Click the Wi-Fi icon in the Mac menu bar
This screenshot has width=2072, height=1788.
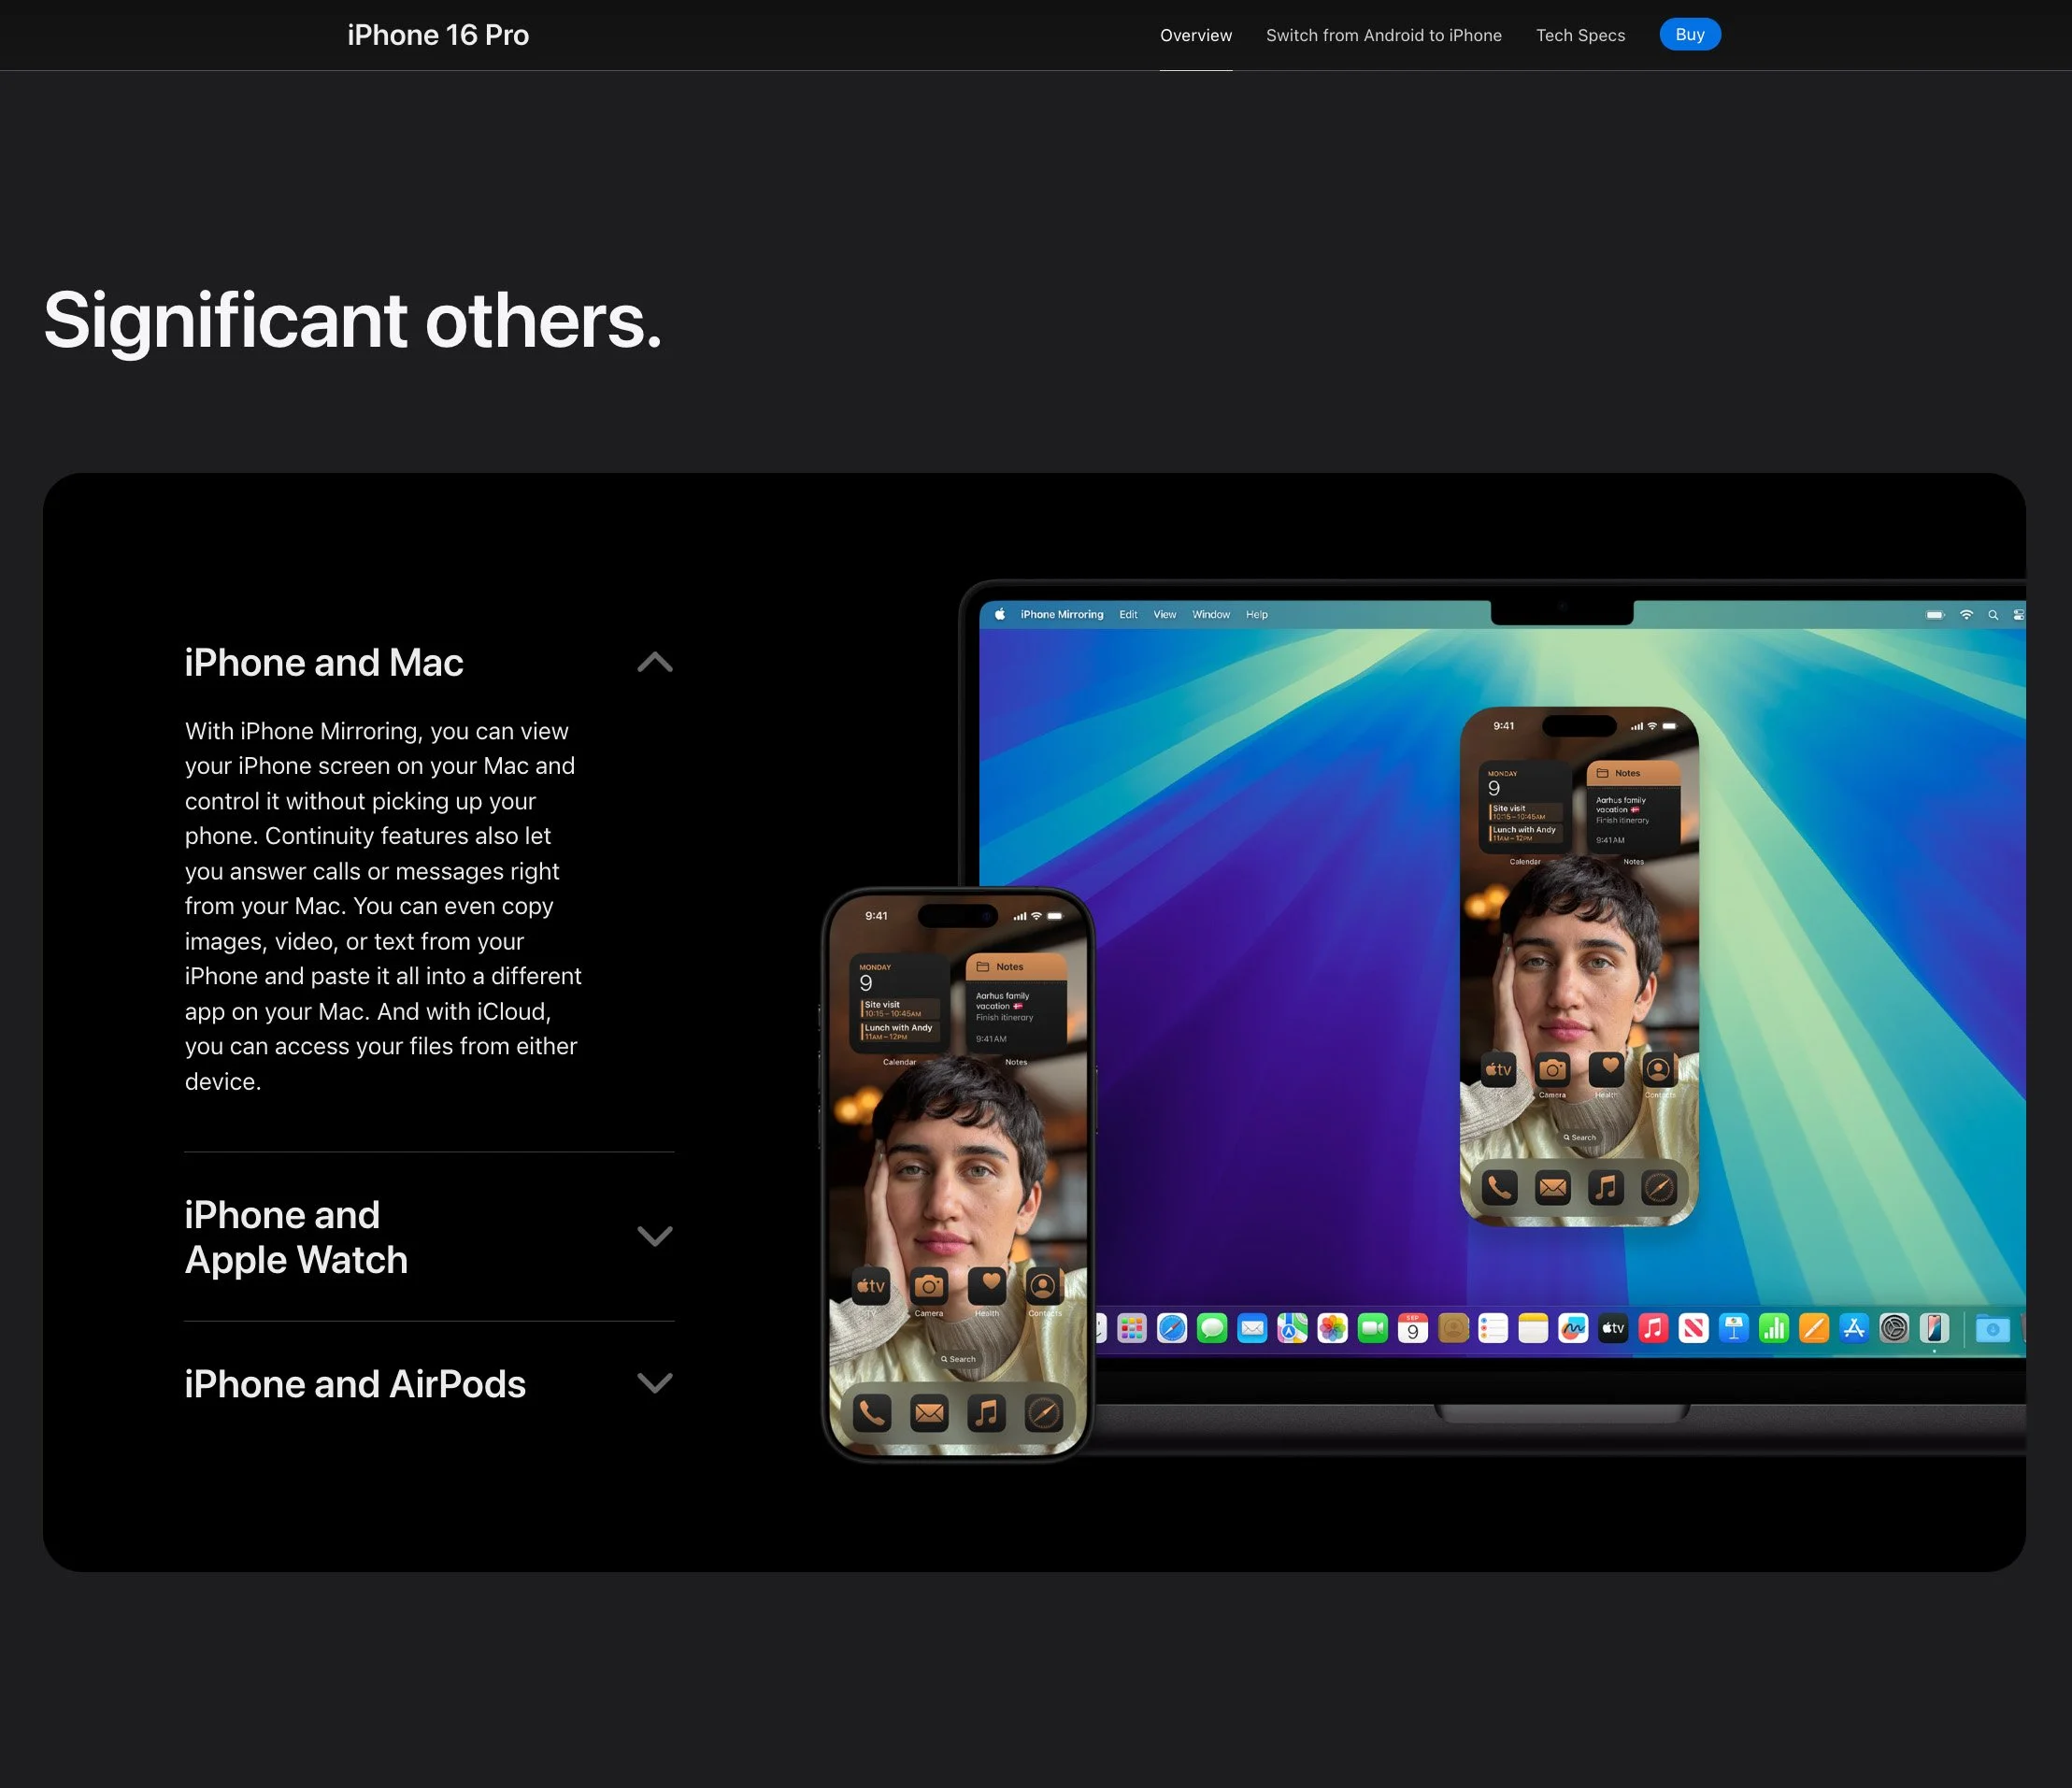[x=1966, y=615]
